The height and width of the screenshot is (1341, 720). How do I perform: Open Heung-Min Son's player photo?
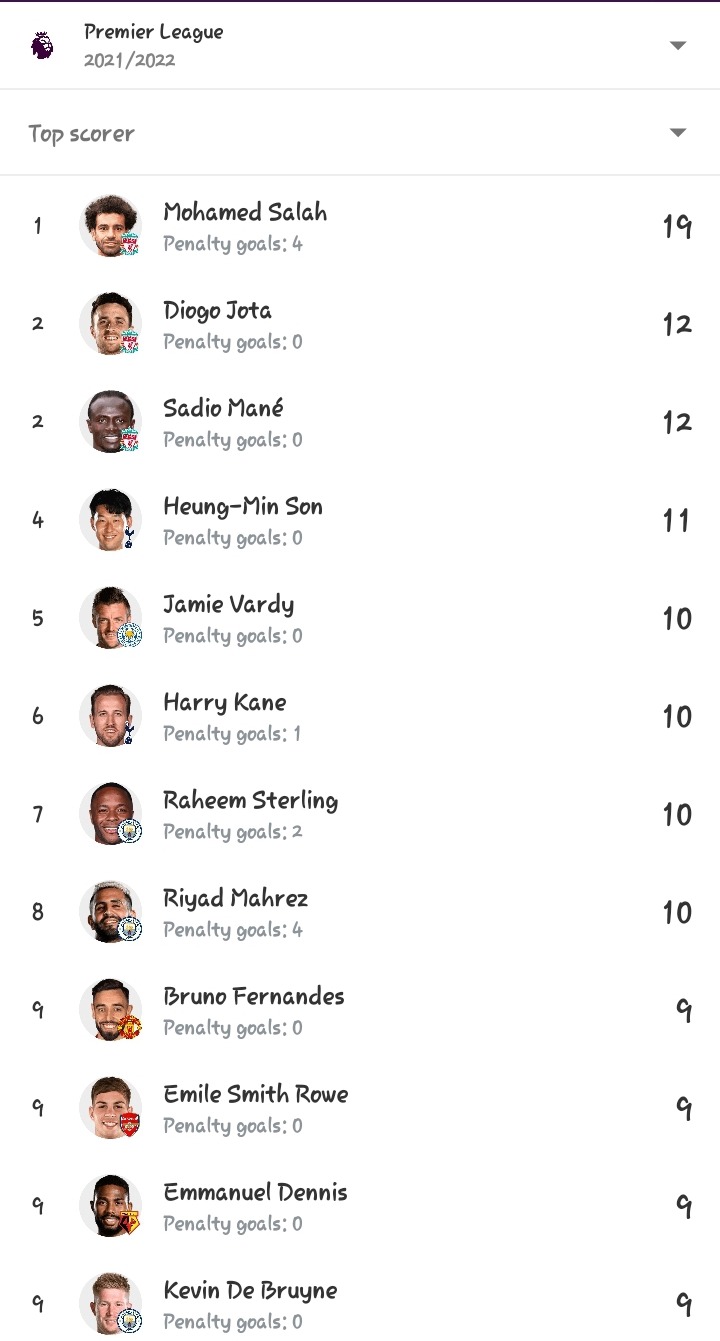(109, 520)
